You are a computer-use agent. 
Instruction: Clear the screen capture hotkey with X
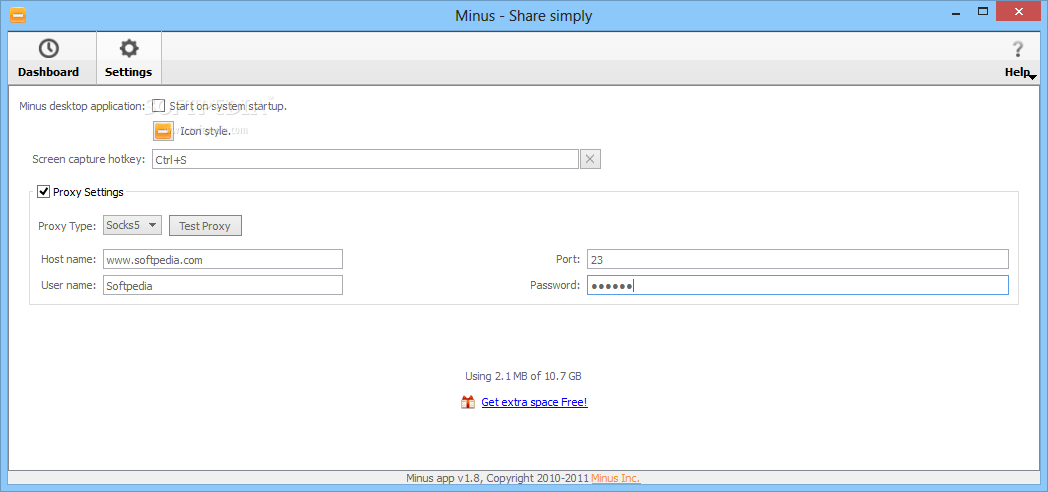[x=590, y=159]
